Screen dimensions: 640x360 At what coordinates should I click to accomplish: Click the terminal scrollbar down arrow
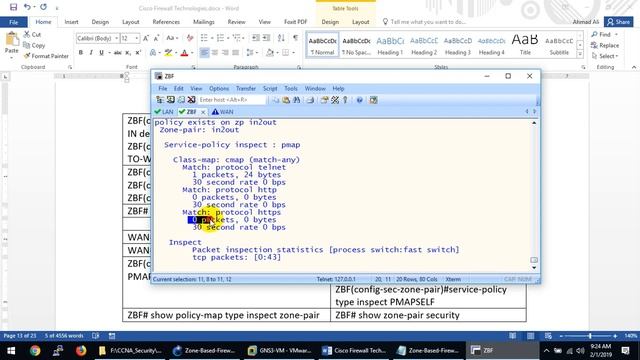pos(534,268)
